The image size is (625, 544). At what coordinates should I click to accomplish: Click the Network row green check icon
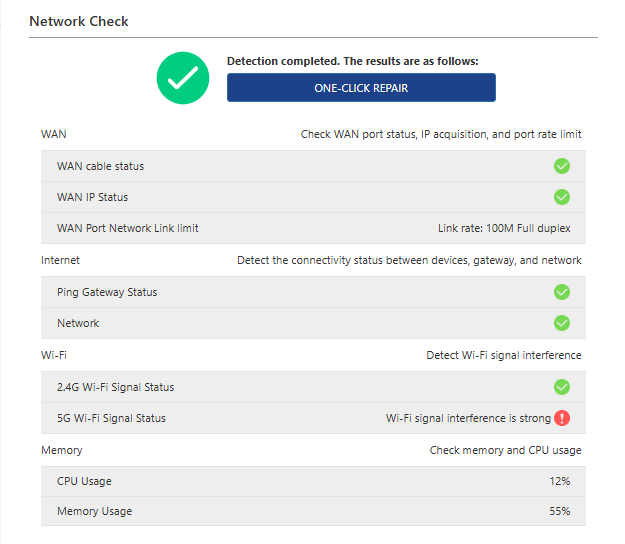coord(562,323)
